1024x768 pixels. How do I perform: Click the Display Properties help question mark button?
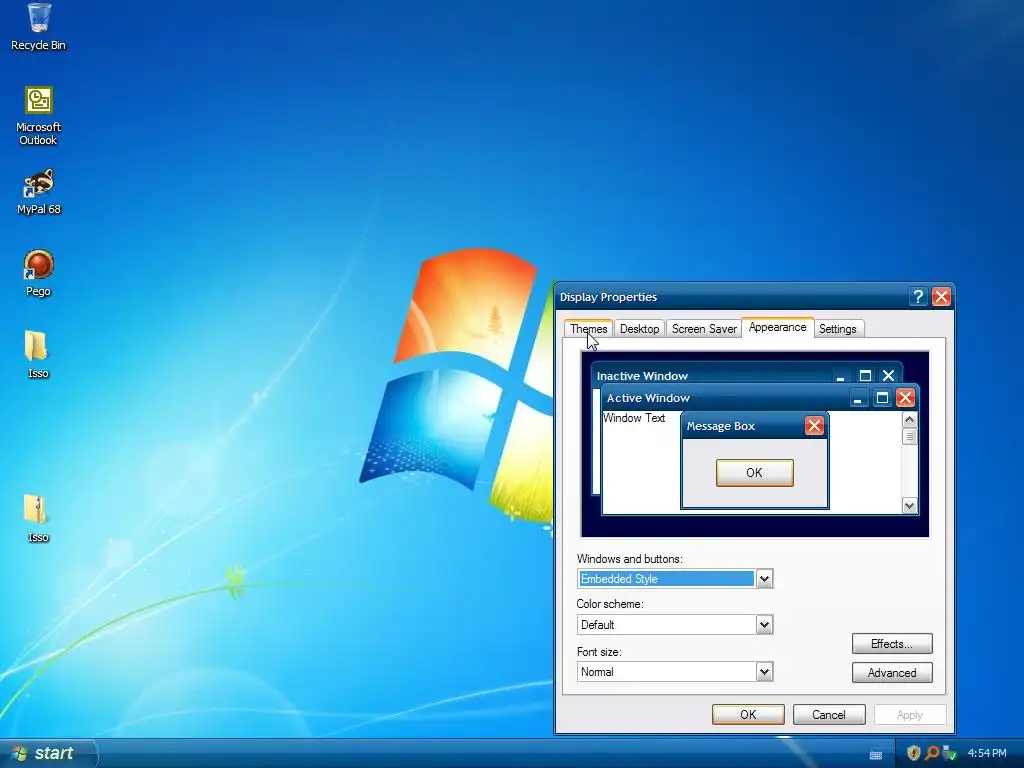[x=918, y=297]
